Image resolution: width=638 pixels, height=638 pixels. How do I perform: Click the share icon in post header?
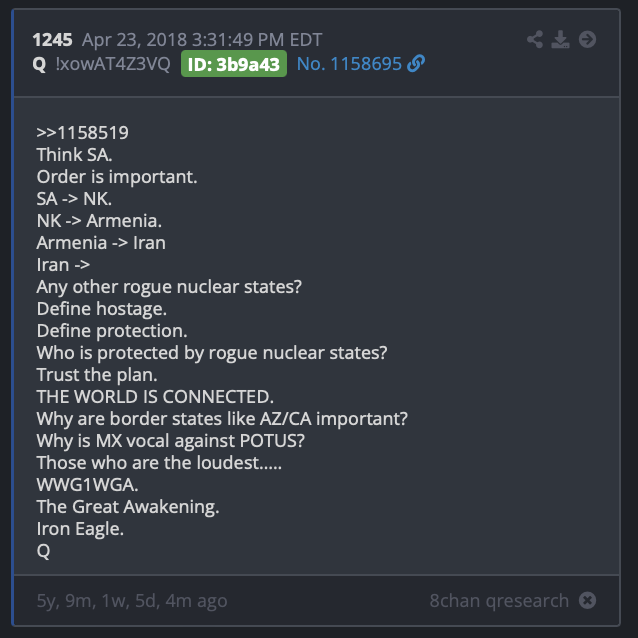pos(535,39)
